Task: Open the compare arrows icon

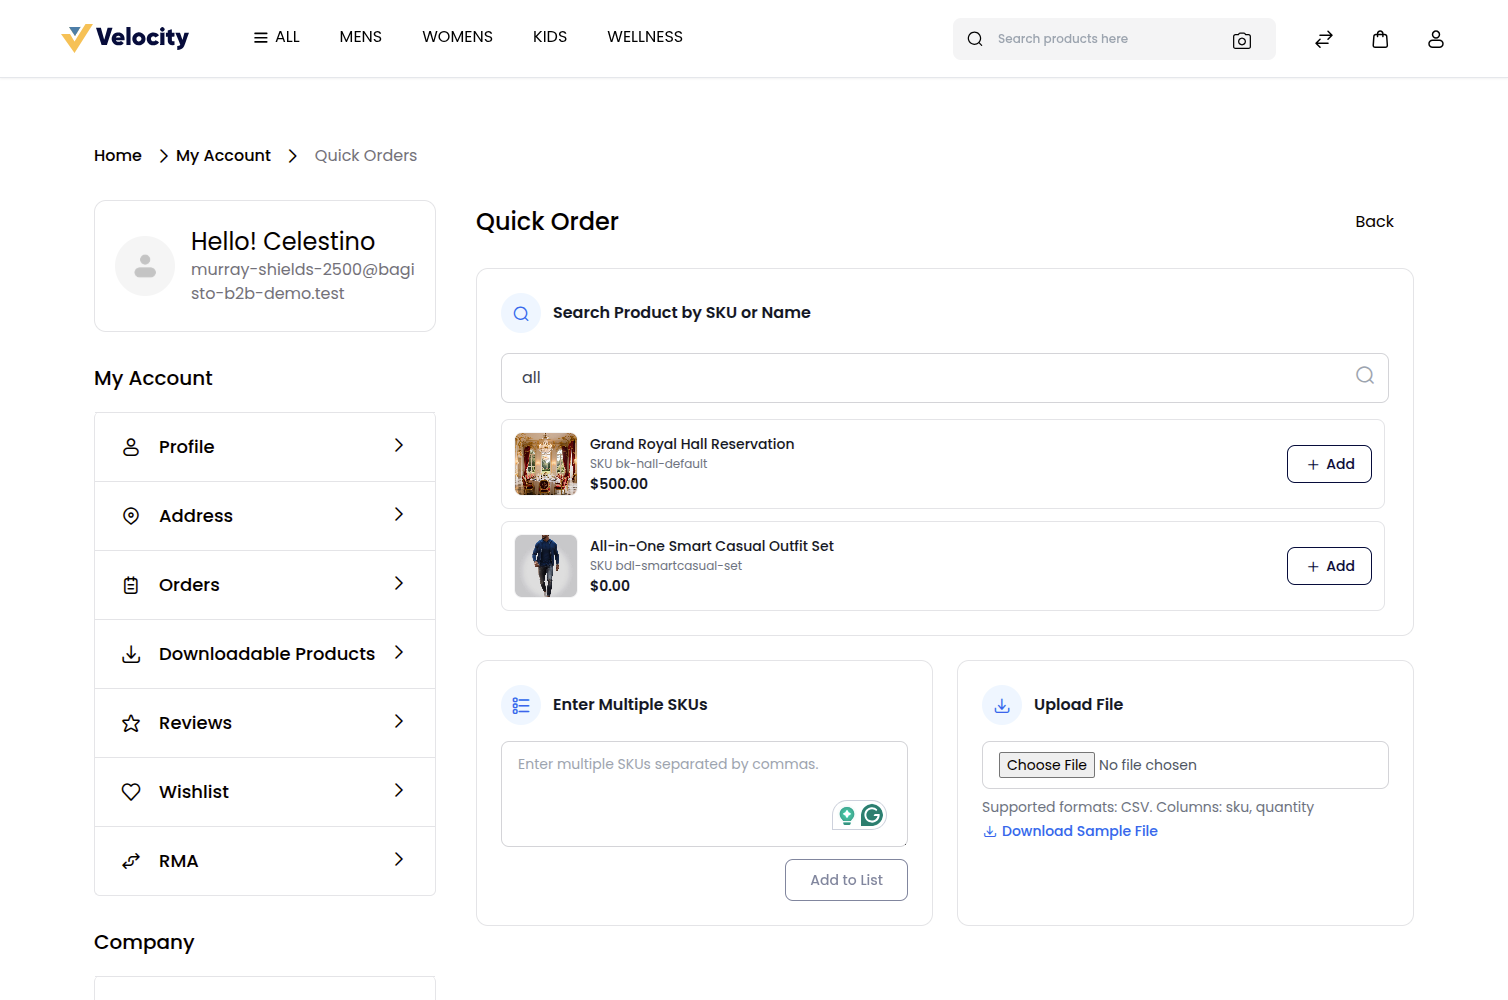Action: coord(1324,39)
